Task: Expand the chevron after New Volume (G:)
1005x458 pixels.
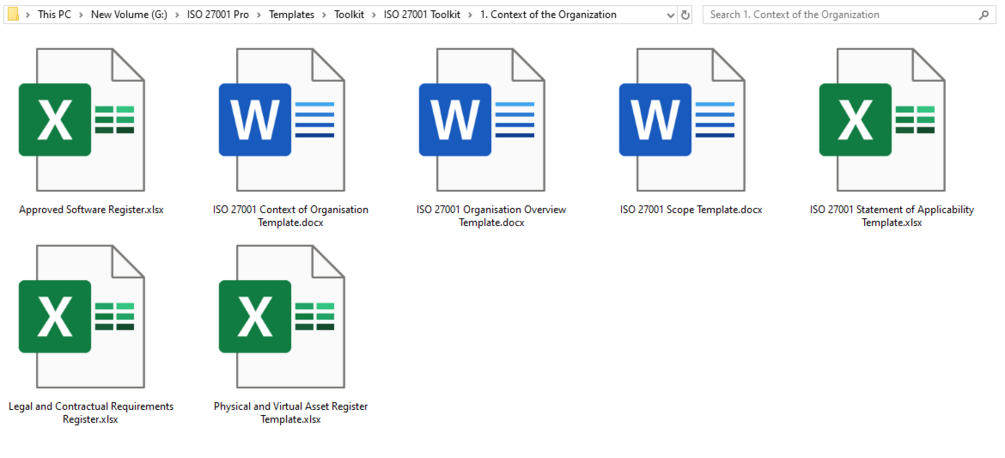Action: click(x=177, y=15)
